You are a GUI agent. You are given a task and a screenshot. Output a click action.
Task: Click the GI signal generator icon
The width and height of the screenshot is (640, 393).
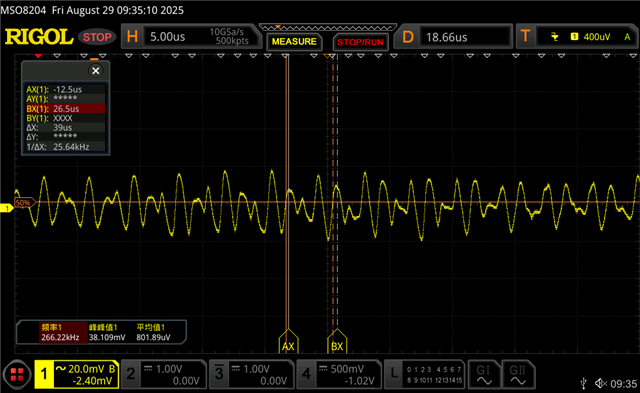coord(483,375)
